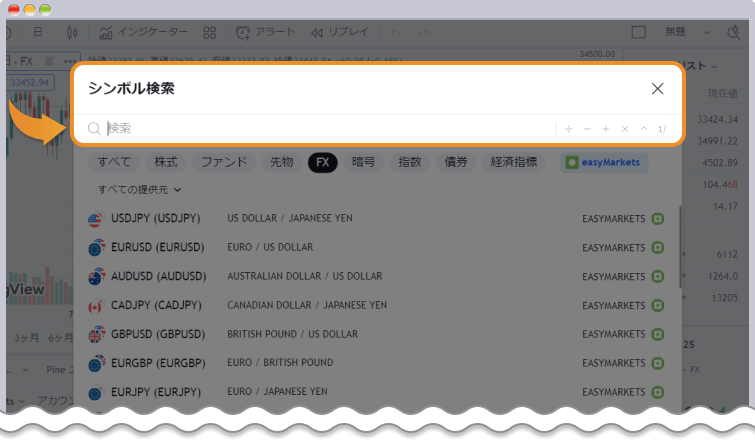Click the CADJPY Canada flag icon
The height and width of the screenshot is (443, 755).
(x=96, y=306)
